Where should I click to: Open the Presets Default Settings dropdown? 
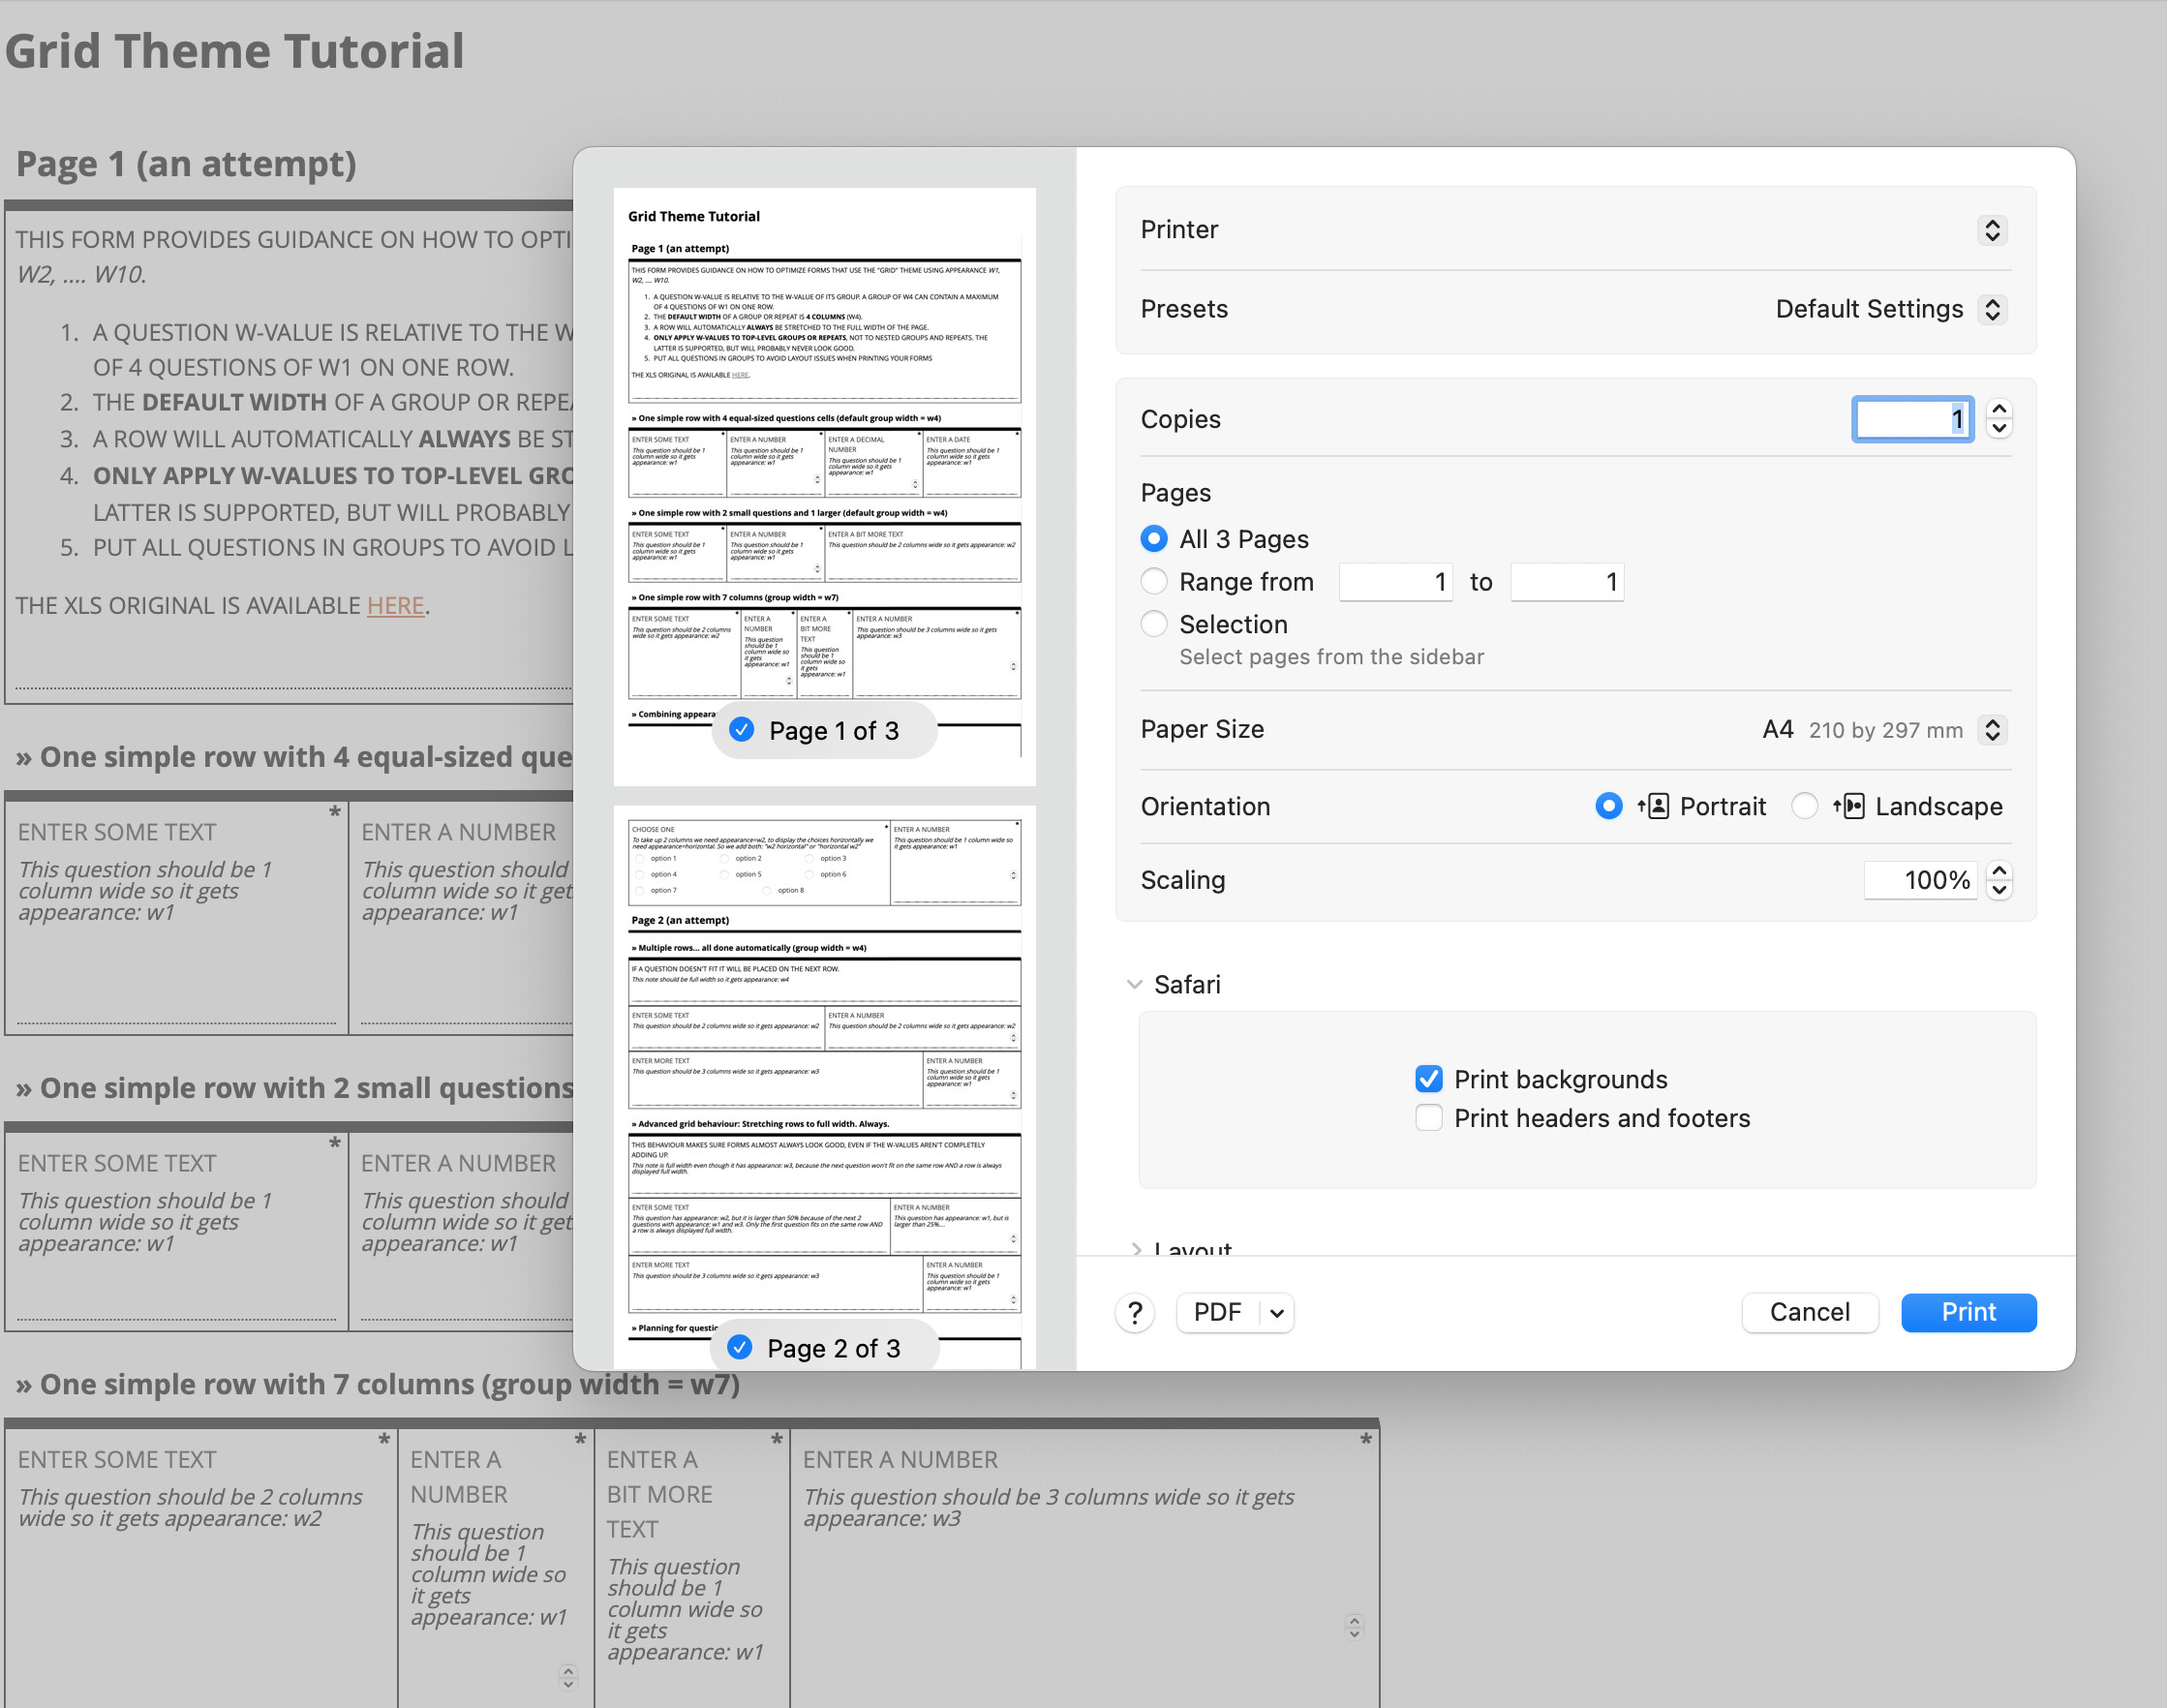click(1991, 309)
